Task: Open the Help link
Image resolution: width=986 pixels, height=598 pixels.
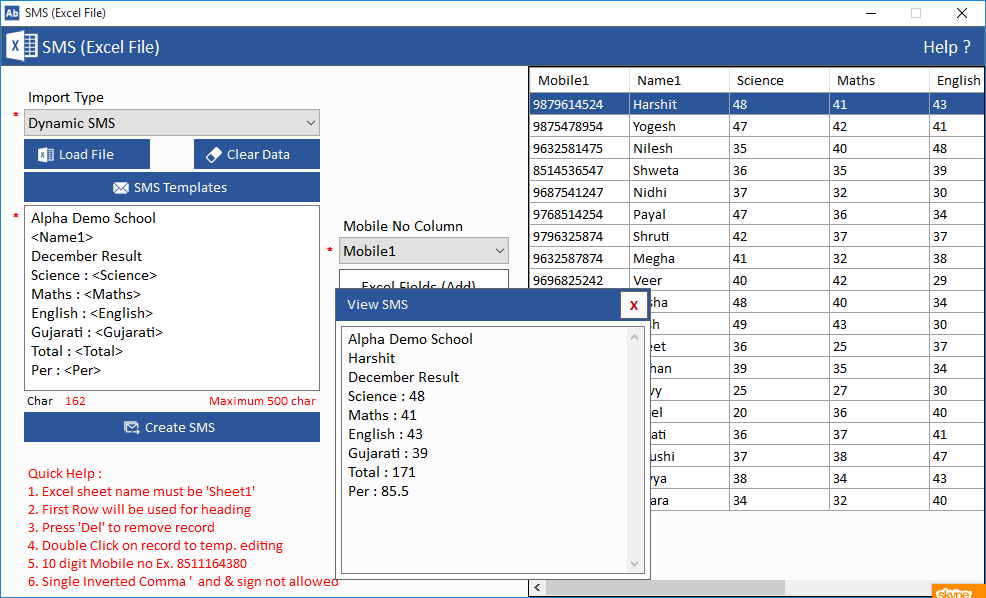Action: point(945,47)
